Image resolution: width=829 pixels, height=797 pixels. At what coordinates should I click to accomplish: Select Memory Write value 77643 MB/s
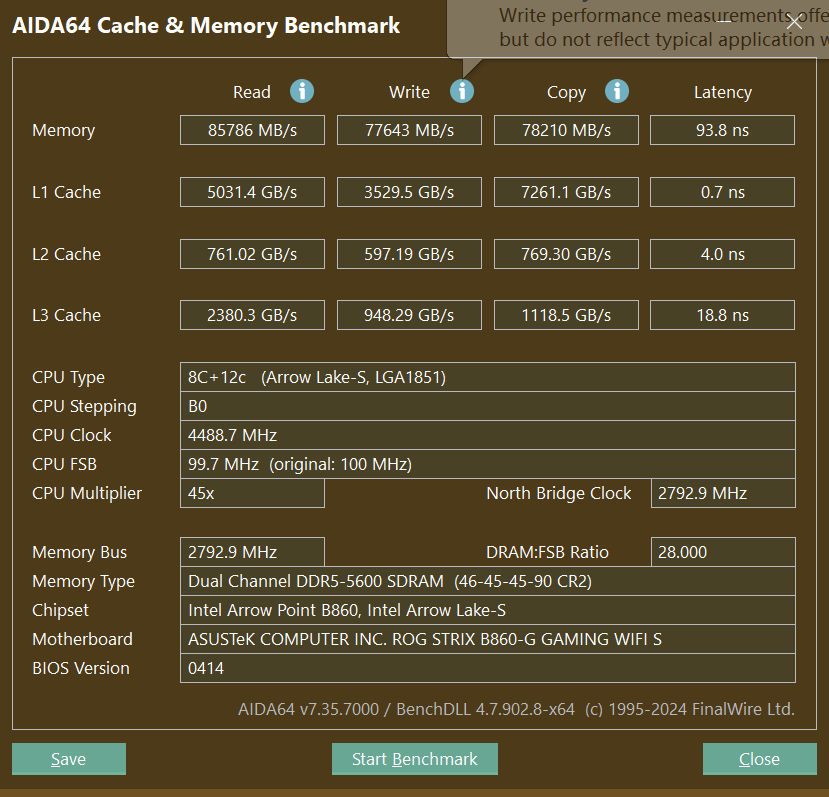pyautogui.click(x=409, y=130)
